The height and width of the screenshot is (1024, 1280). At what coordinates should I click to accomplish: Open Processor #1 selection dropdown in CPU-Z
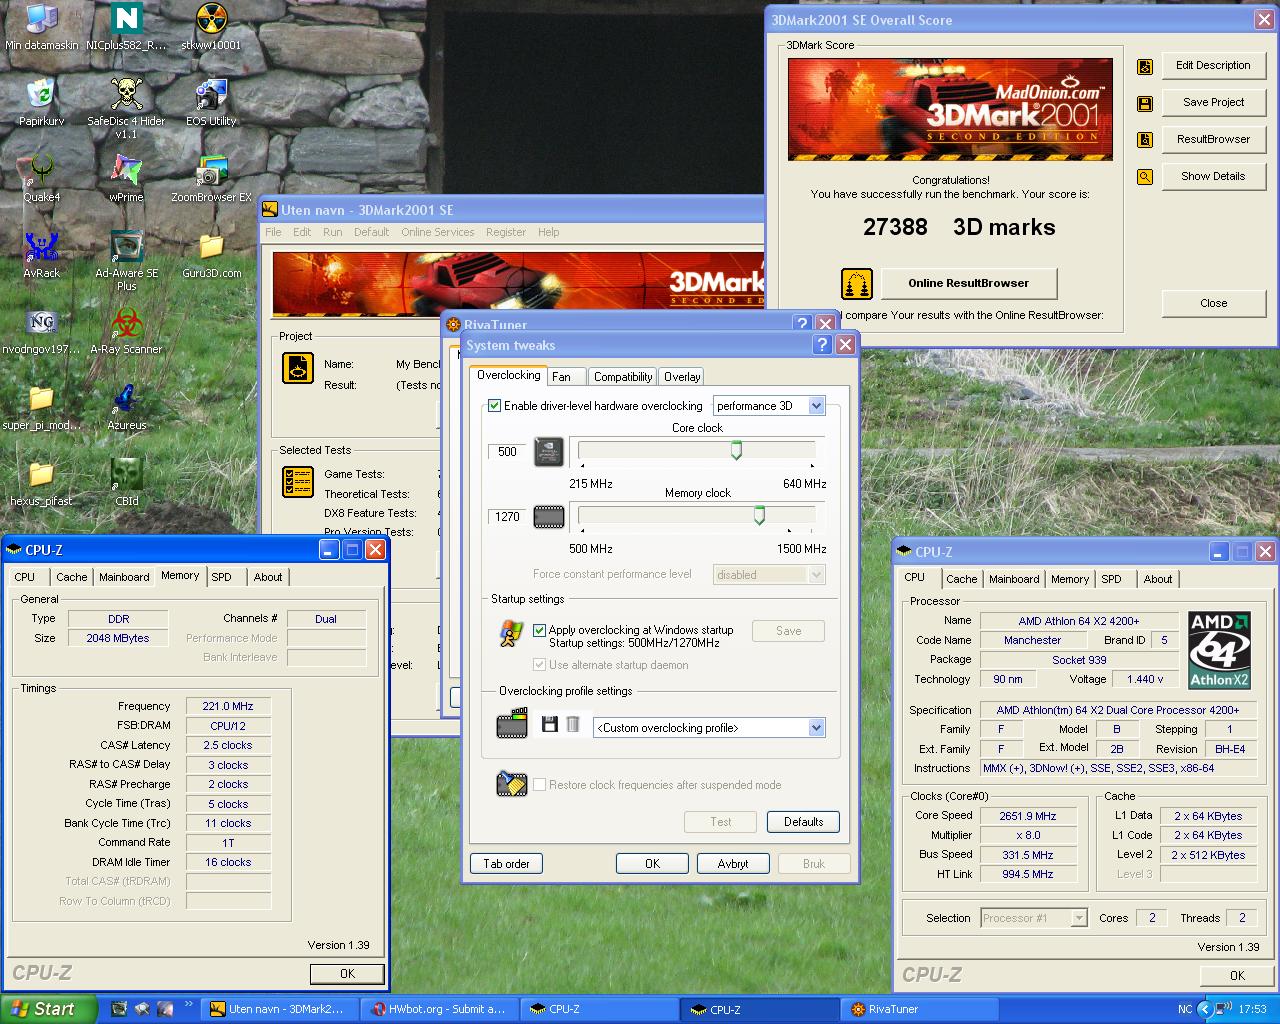click(1078, 918)
